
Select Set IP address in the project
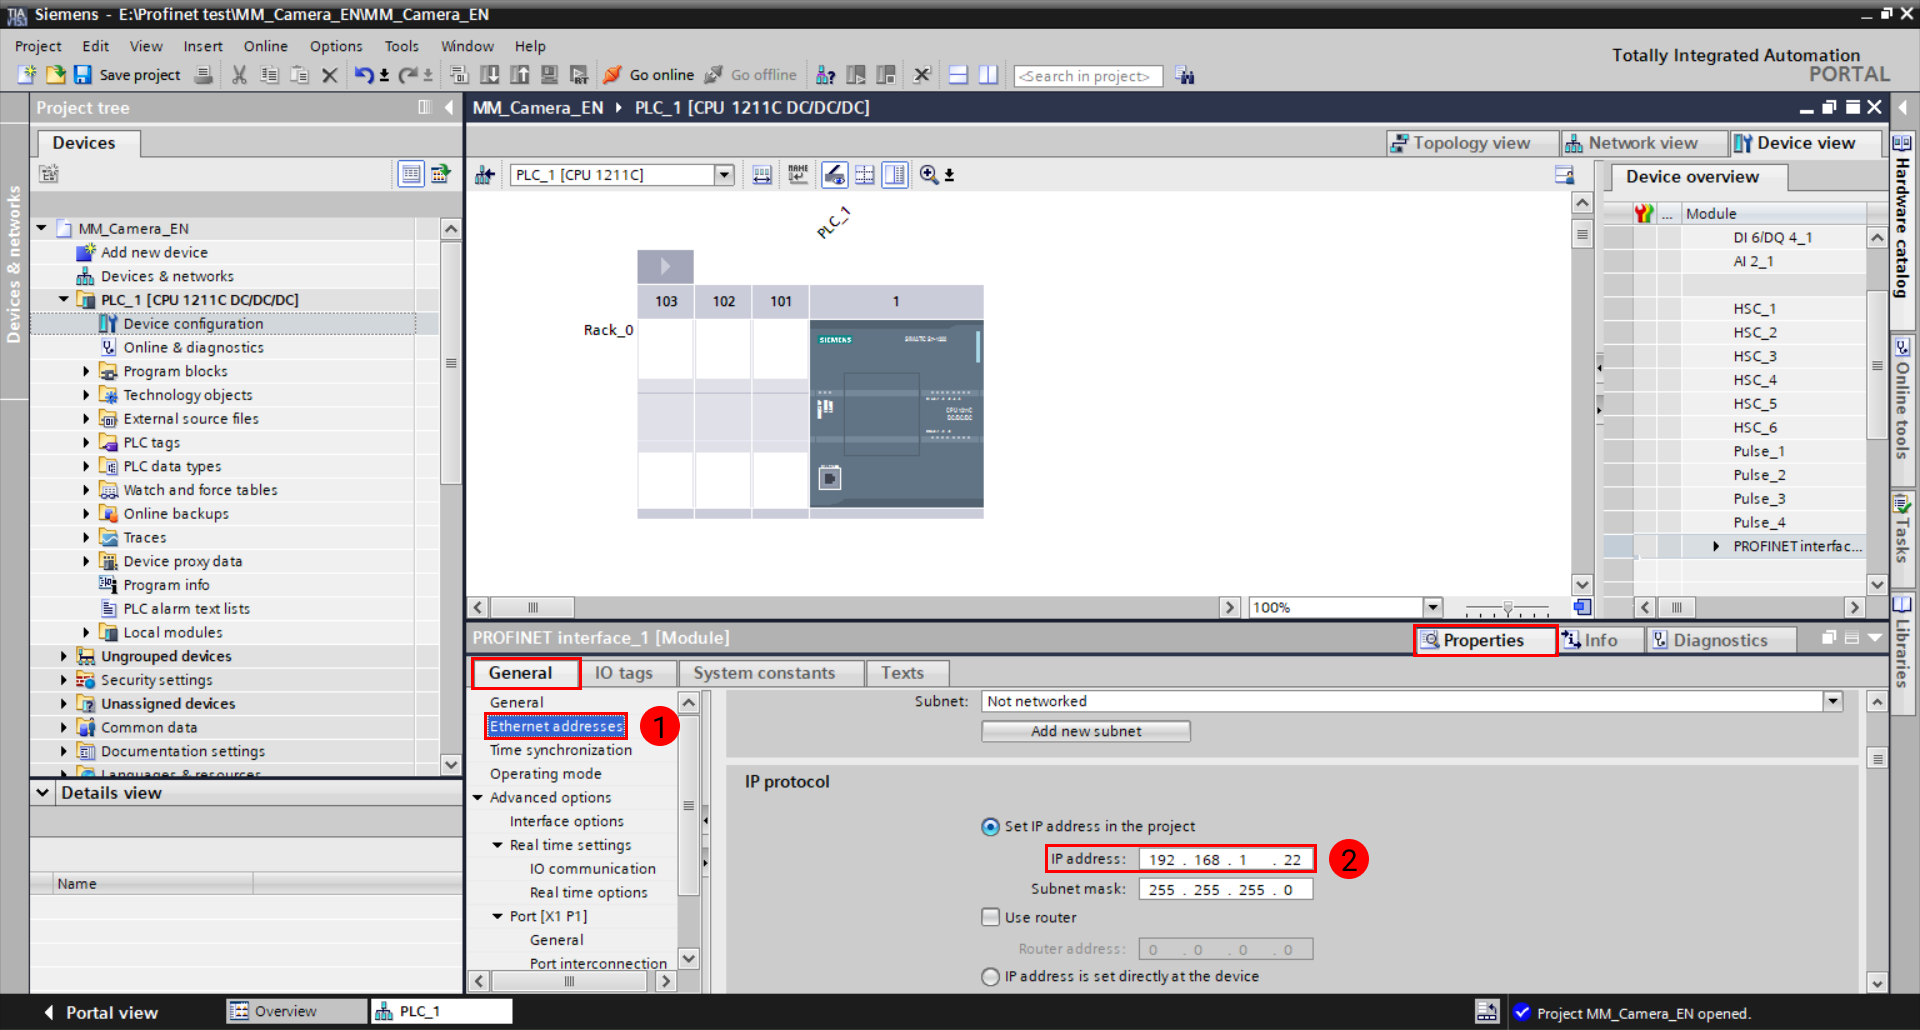tap(990, 827)
